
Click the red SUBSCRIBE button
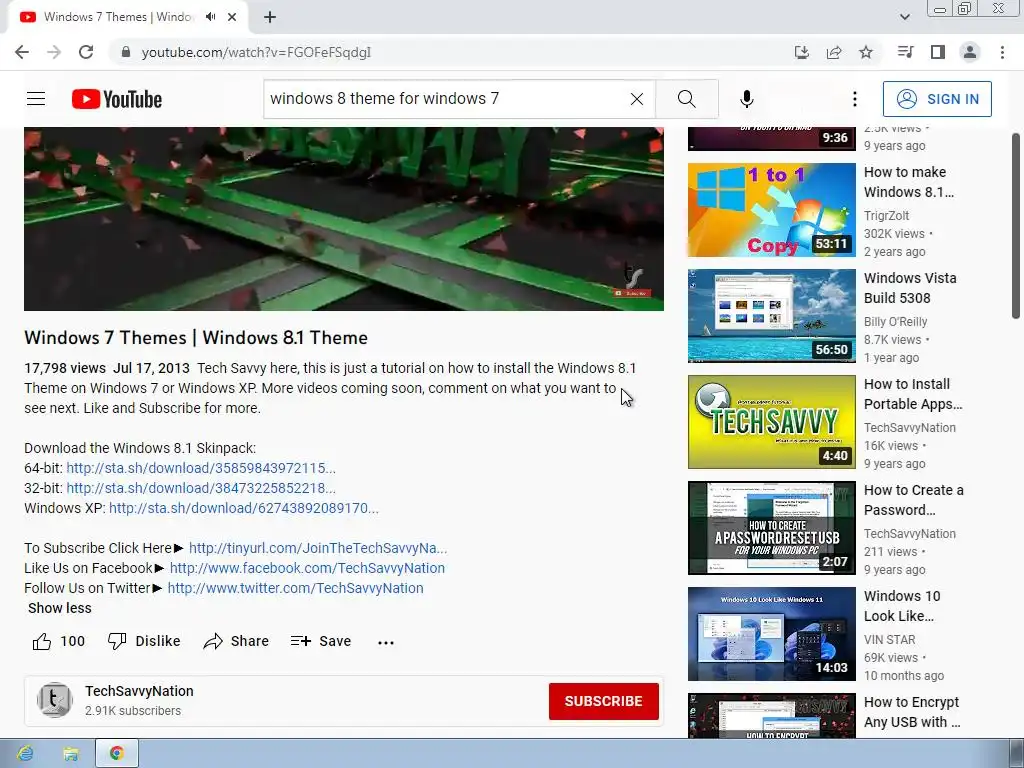coord(603,701)
